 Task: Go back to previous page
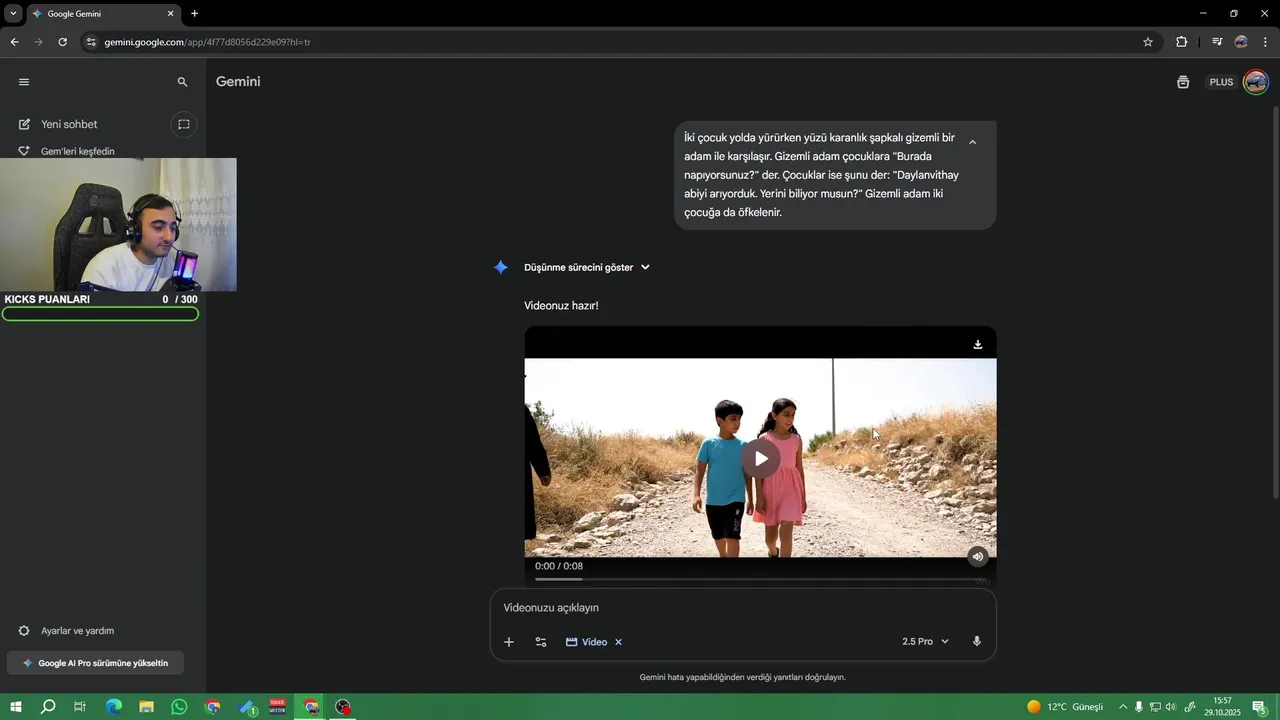point(14,42)
